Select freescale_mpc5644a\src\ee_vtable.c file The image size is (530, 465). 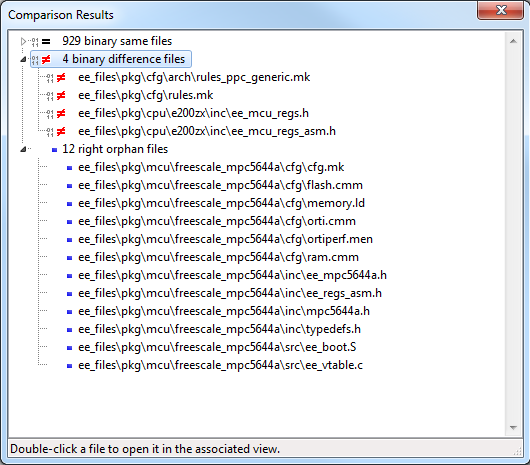tap(220, 365)
